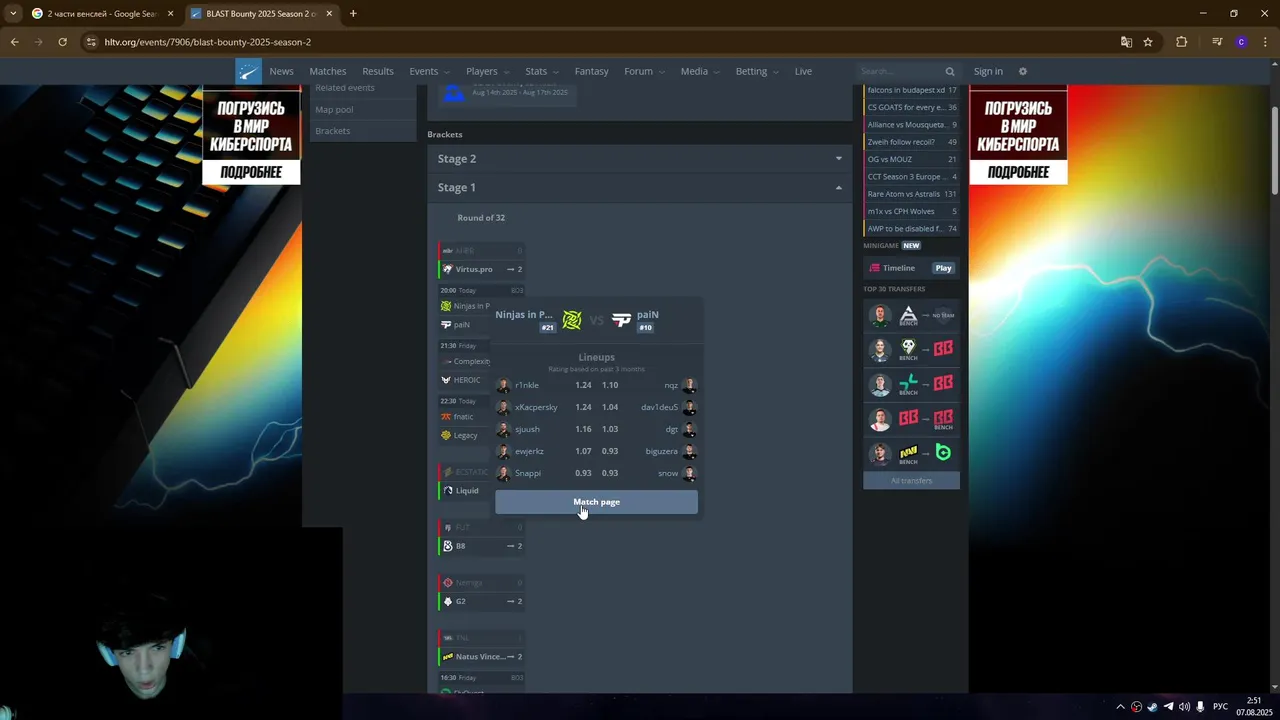
Task: Open the media control music icon
Action: click(x=1217, y=42)
